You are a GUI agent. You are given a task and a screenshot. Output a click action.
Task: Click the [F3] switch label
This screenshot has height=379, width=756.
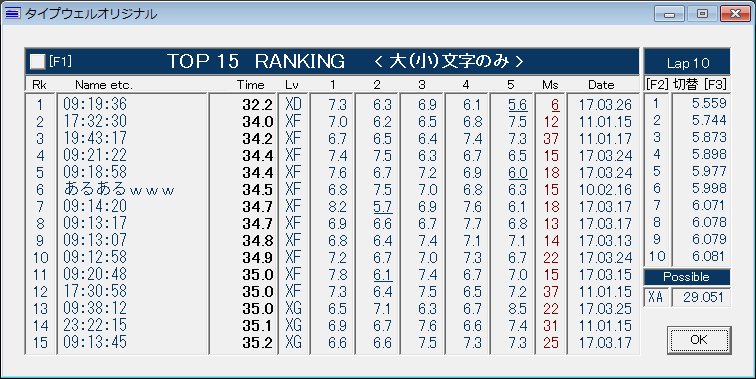click(x=715, y=84)
